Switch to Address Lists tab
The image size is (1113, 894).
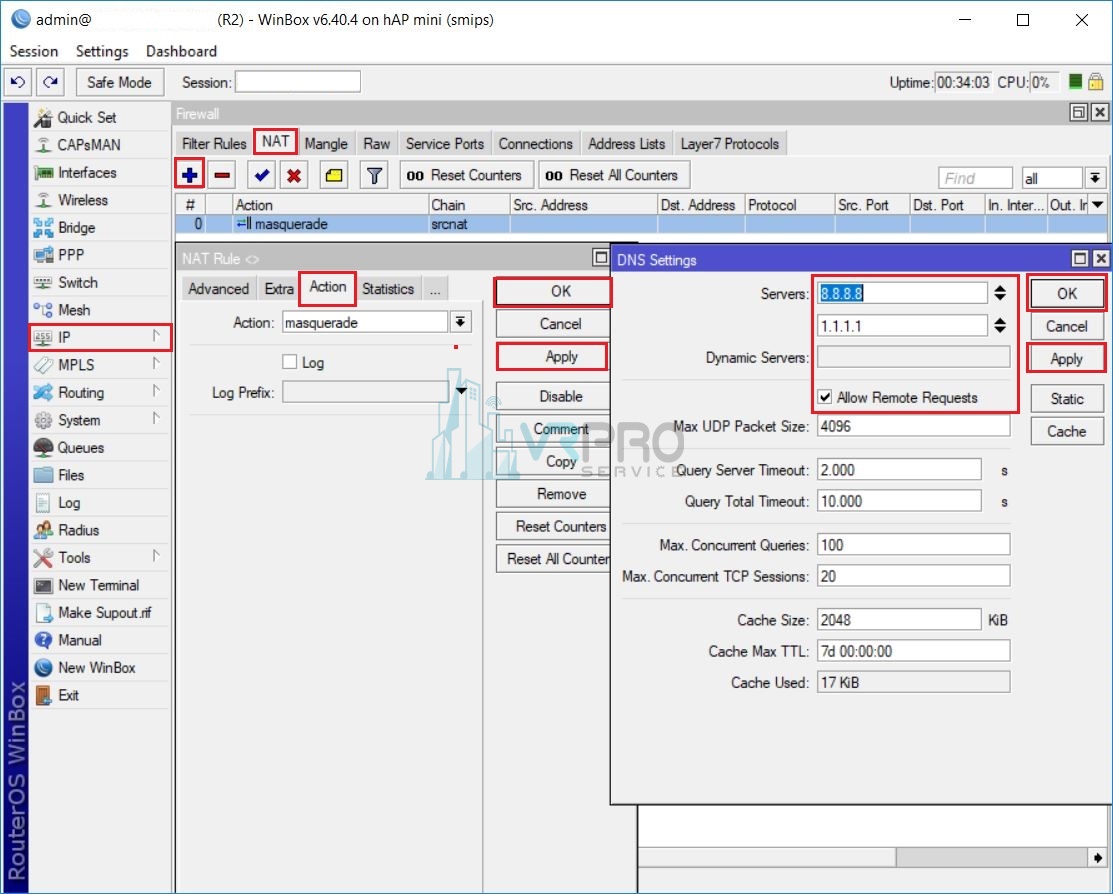[x=627, y=143]
